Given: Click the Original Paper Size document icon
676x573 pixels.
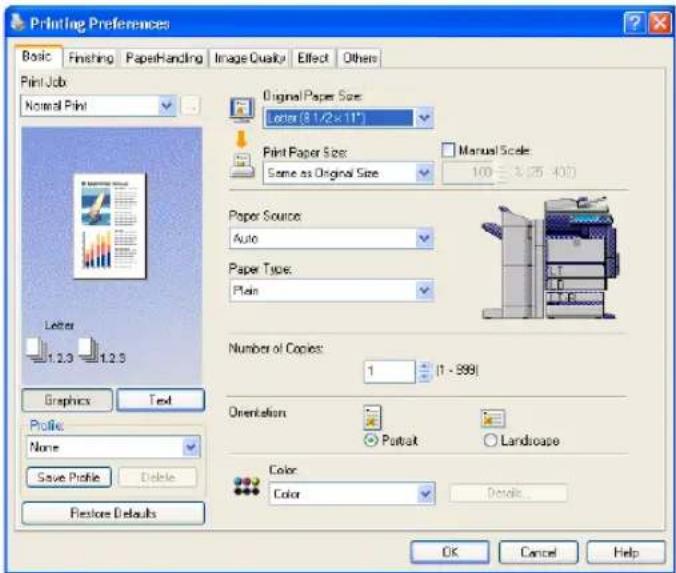Looking at the screenshot, I should coord(241,109).
